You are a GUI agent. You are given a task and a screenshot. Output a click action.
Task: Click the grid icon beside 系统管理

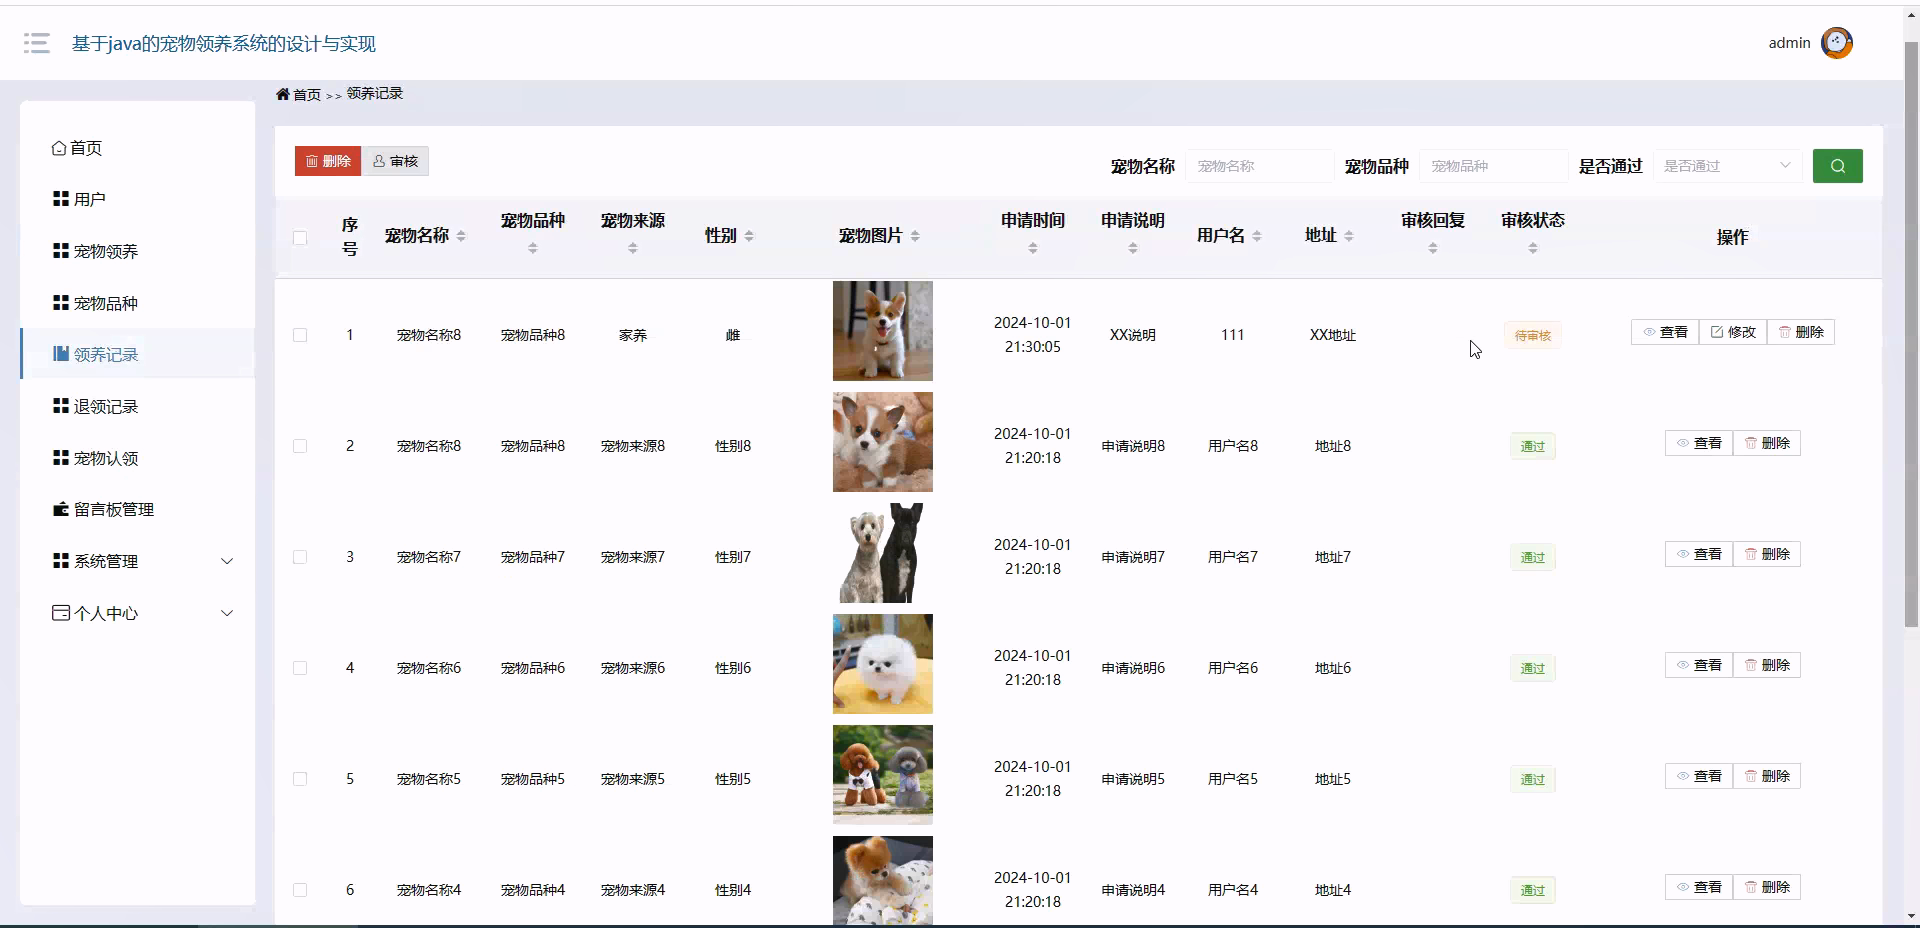coord(61,561)
